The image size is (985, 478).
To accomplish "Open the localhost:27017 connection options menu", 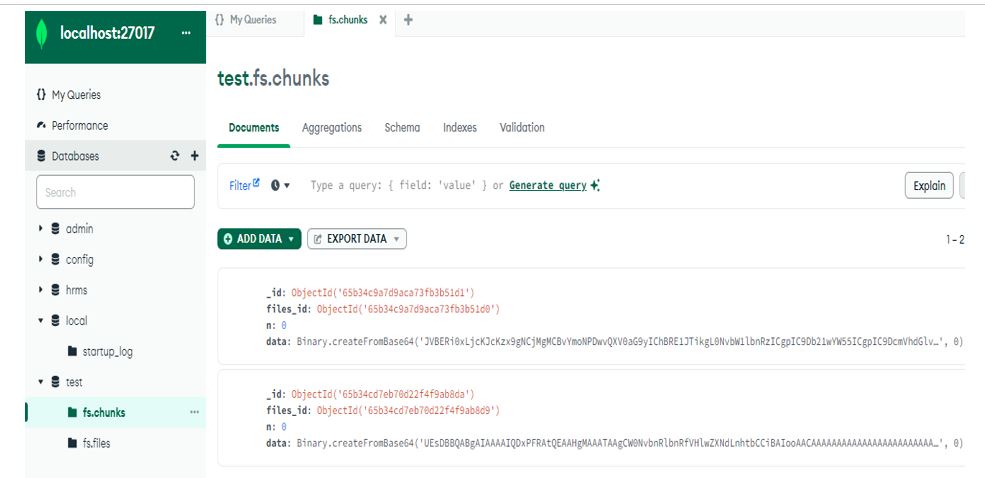I will coord(185,33).
